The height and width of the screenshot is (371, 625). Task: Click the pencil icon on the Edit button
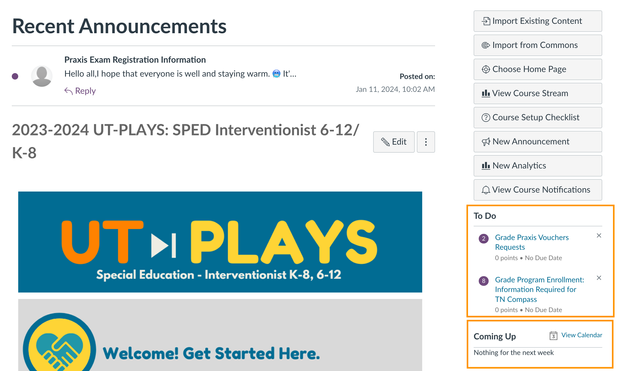pos(385,142)
